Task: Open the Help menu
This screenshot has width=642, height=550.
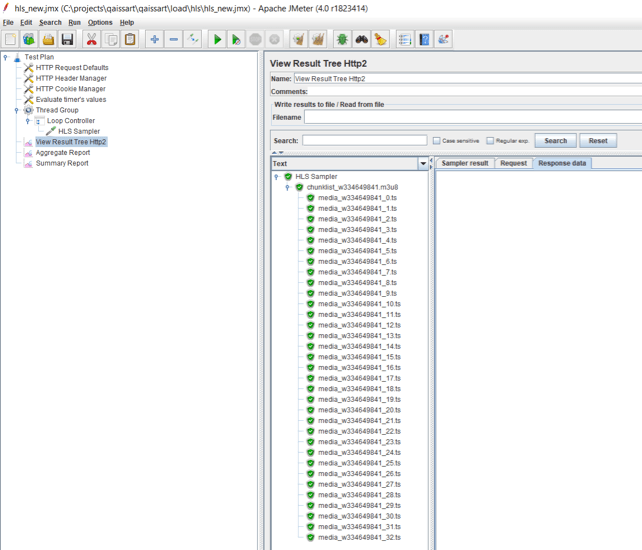Action: [127, 23]
